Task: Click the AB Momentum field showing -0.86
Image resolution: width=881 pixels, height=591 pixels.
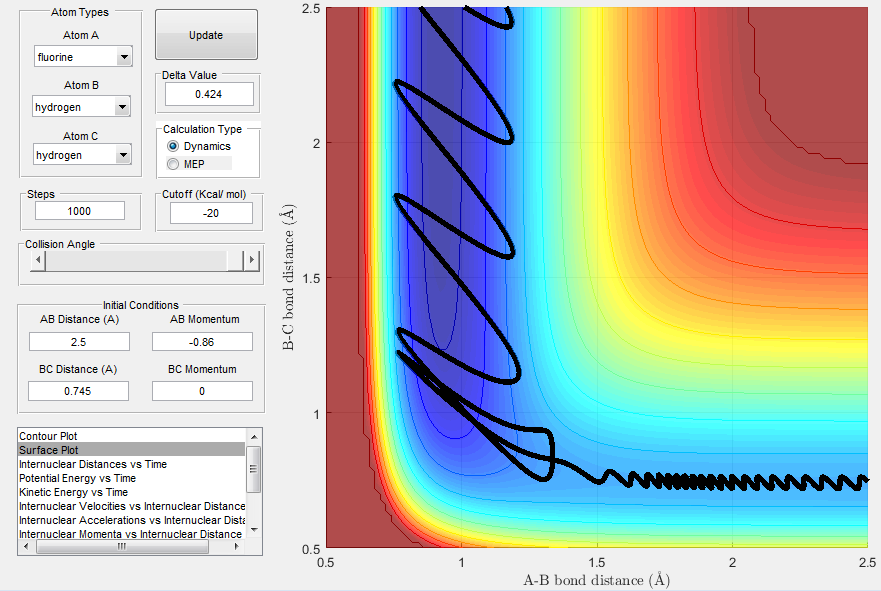Action: [202, 342]
